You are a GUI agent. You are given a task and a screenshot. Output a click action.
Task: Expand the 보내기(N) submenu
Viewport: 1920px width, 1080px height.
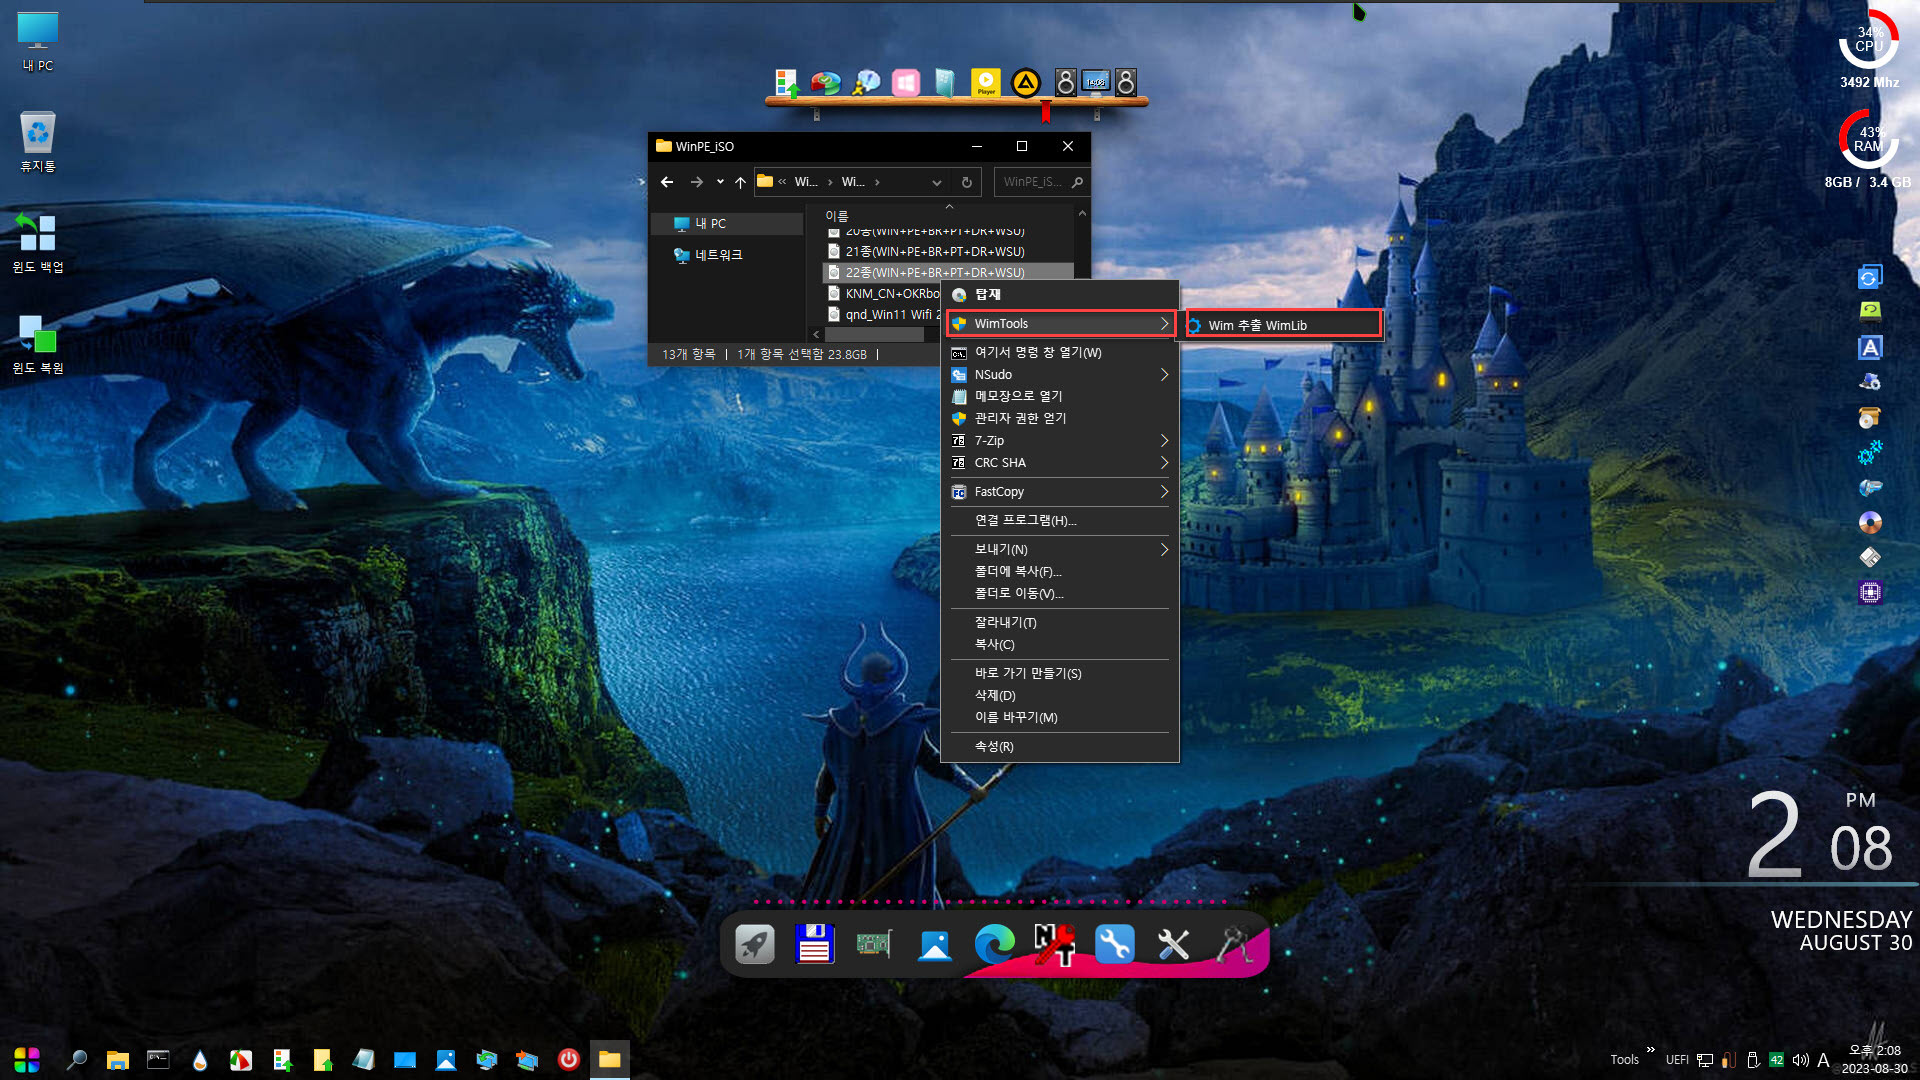1061,550
